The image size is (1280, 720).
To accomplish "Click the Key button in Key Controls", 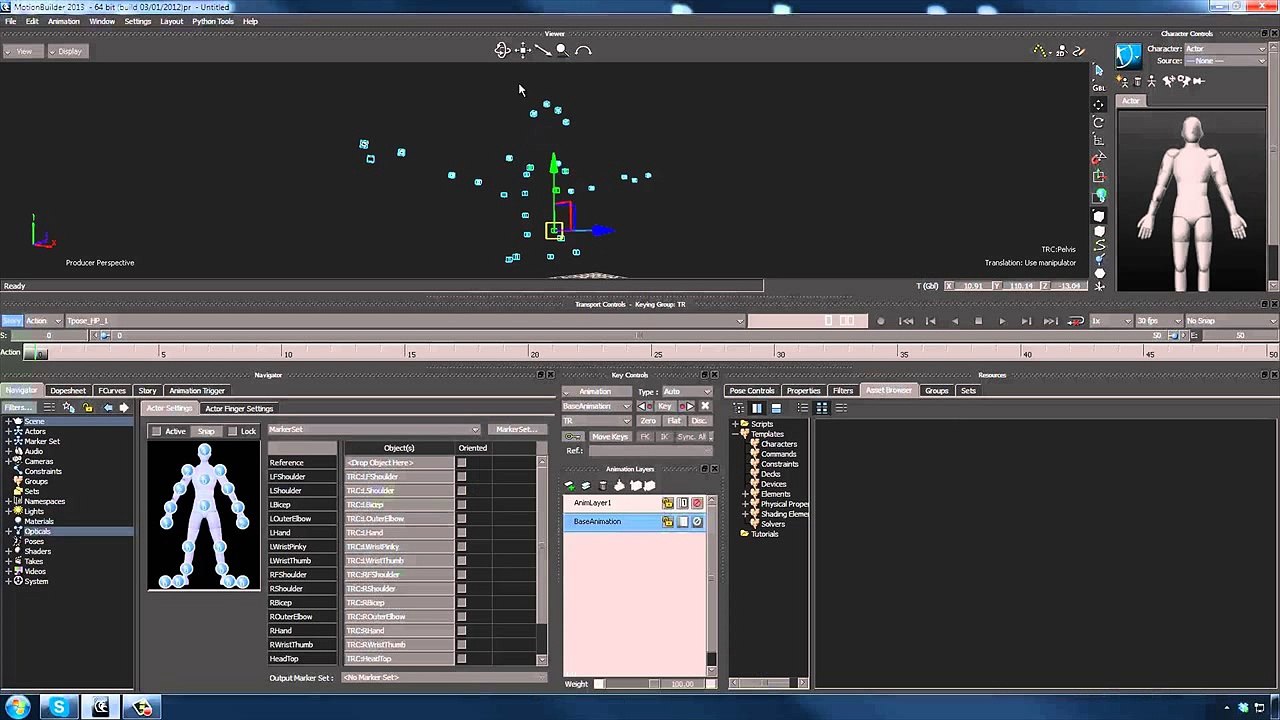I will tap(664, 406).
